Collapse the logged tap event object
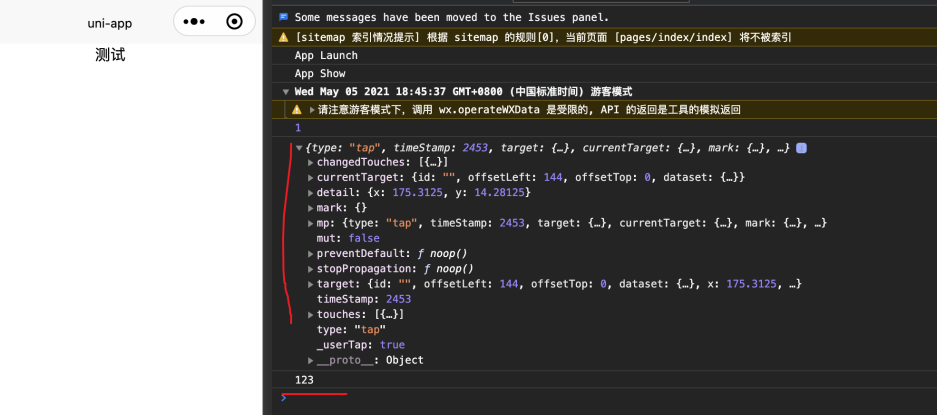Viewport: 937px width, 415px height. point(299,148)
